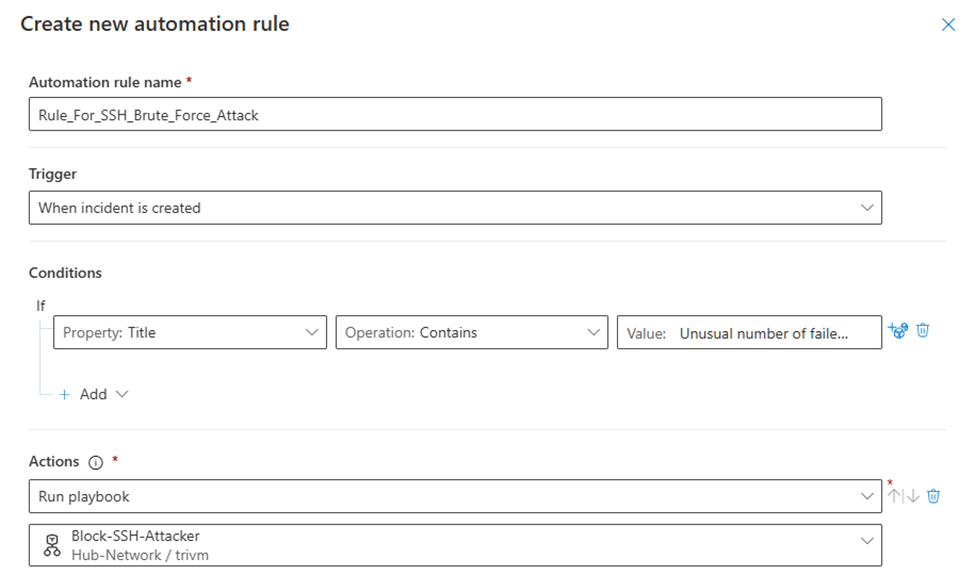
Task: Open the Operation: Contains dropdown
Action: click(472, 332)
